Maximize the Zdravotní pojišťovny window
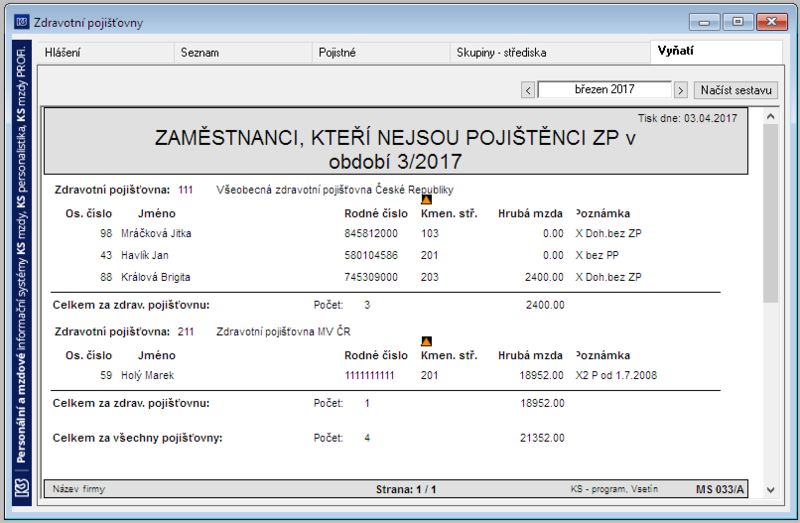This screenshot has height=523, width=800. pyautogui.click(x=738, y=22)
